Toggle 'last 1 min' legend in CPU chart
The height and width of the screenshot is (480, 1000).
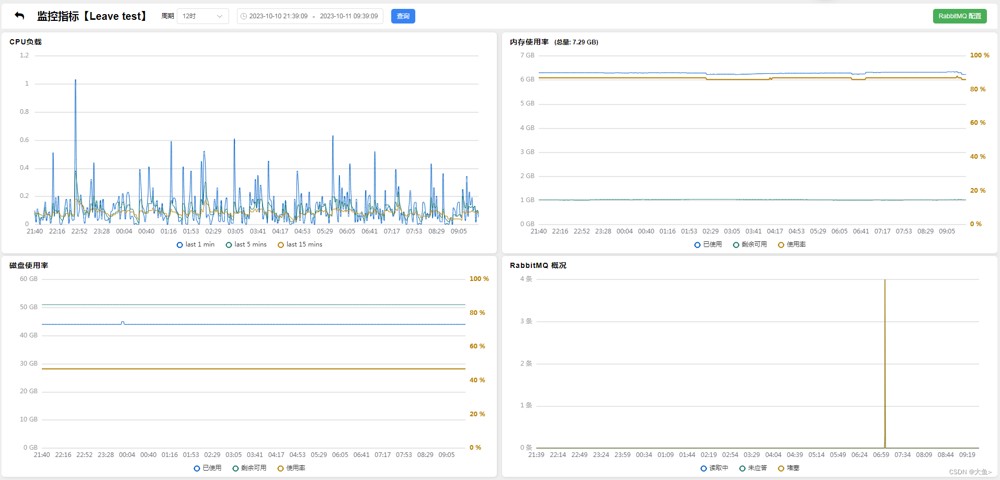pos(196,244)
